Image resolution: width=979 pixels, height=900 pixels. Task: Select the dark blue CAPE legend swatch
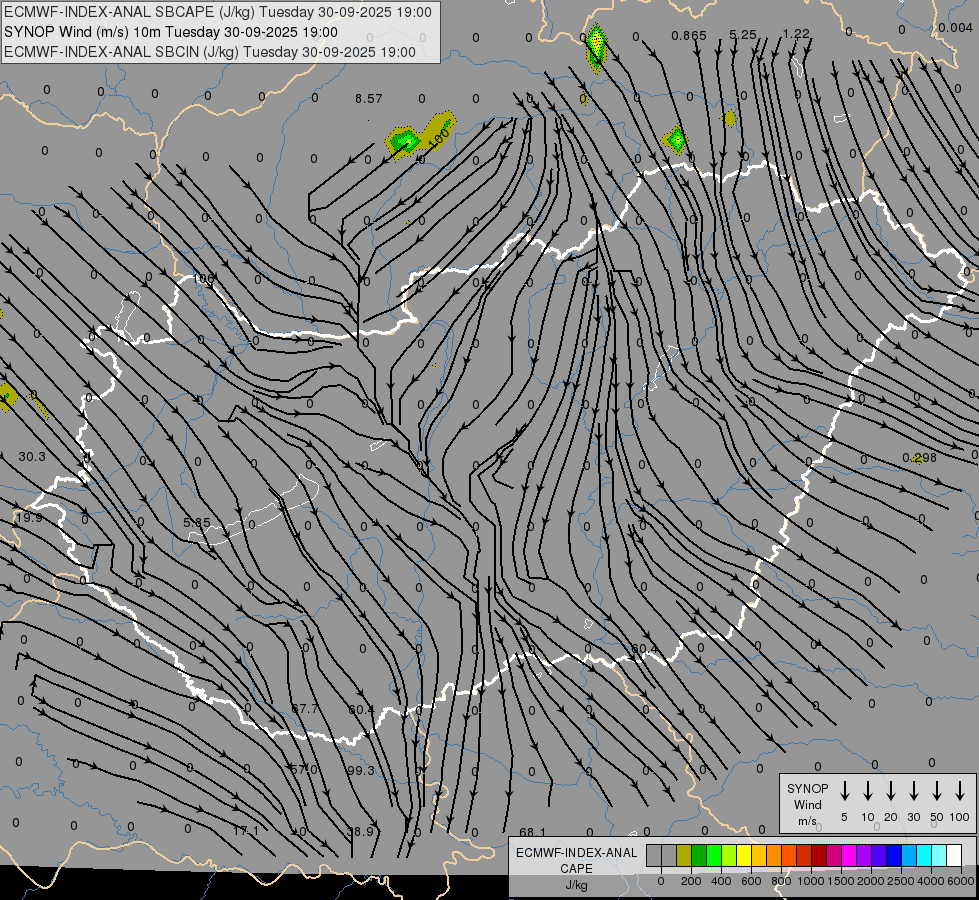893,856
